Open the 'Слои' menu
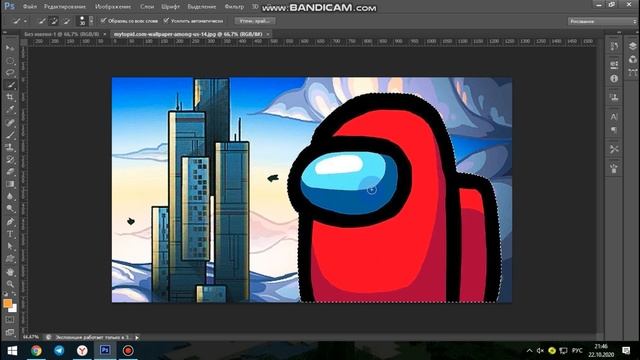This screenshot has width=640, height=360. pos(147,7)
